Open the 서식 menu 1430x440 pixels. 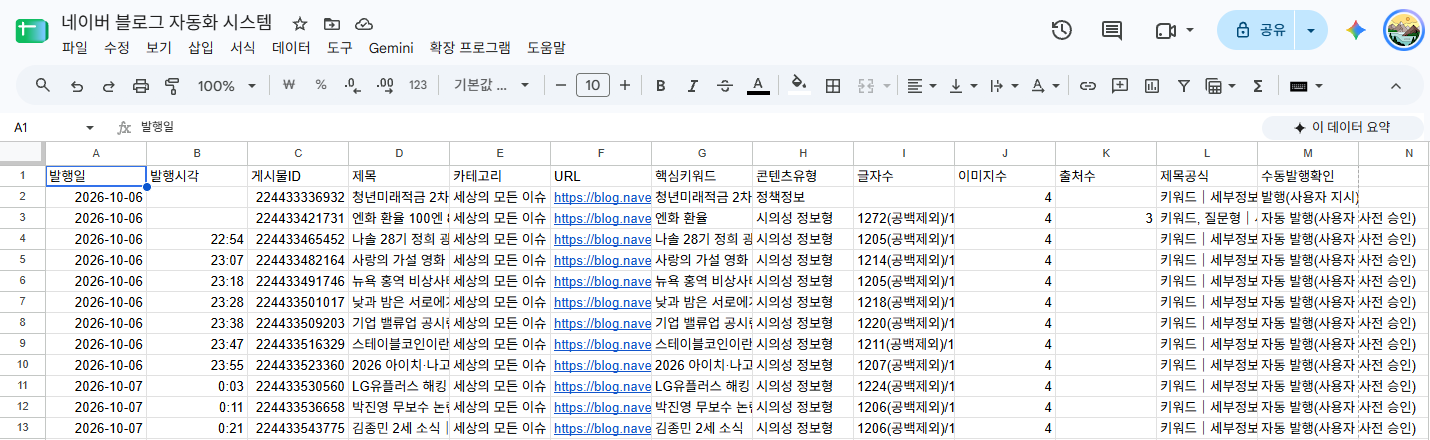click(x=243, y=47)
